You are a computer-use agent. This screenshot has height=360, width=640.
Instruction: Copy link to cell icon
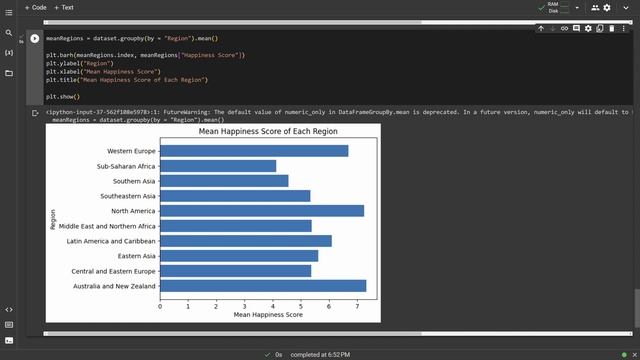coord(564,29)
